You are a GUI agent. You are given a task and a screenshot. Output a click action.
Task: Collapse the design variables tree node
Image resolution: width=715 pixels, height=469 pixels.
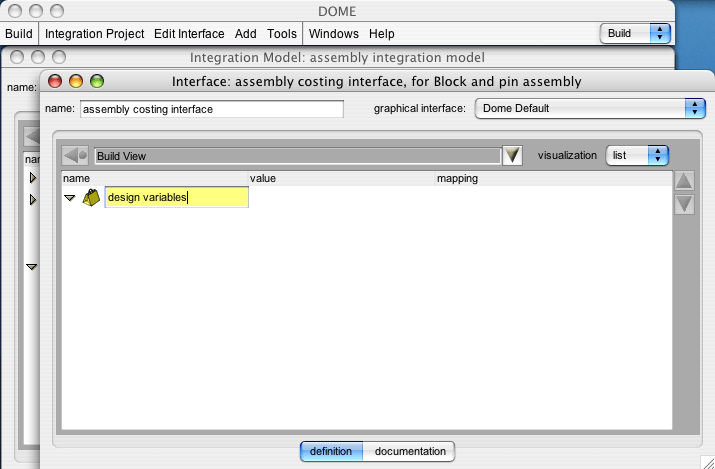click(69, 198)
